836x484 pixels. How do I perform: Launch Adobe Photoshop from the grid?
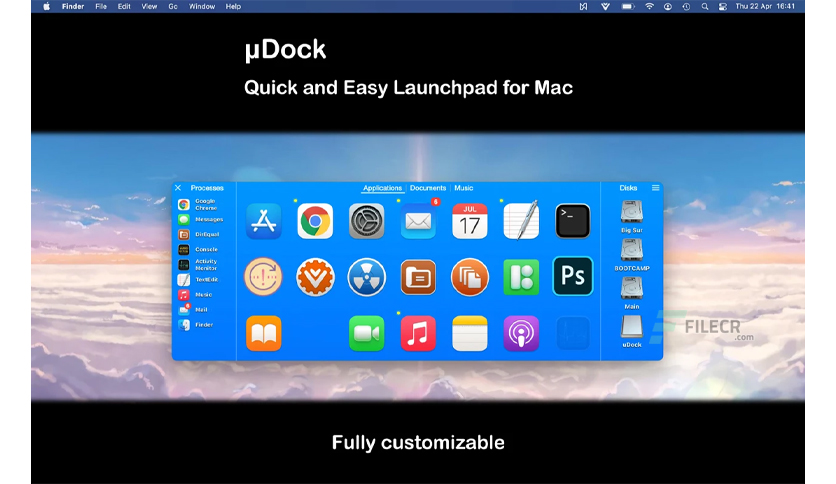pyautogui.click(x=573, y=276)
